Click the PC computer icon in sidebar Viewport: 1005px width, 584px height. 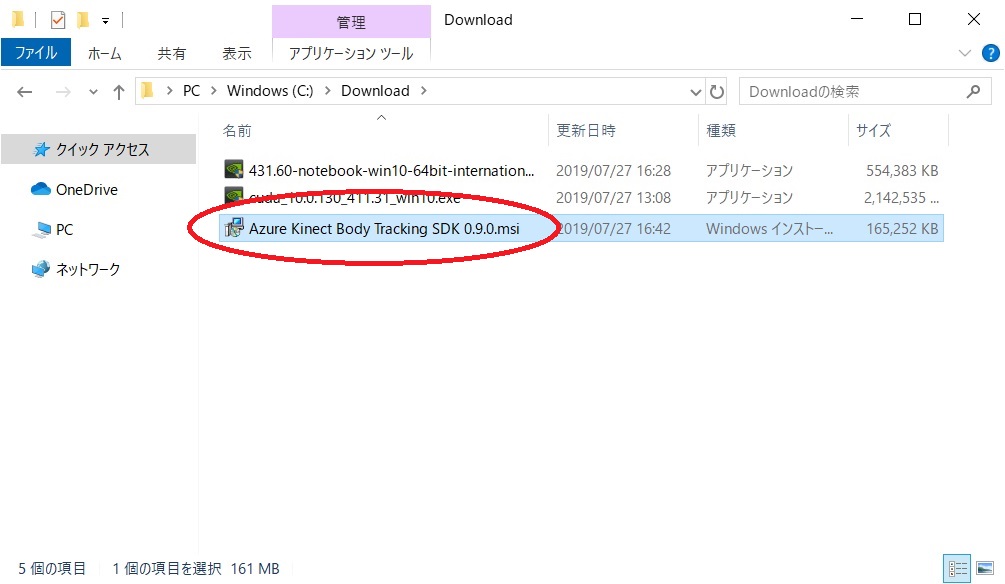tap(41, 229)
